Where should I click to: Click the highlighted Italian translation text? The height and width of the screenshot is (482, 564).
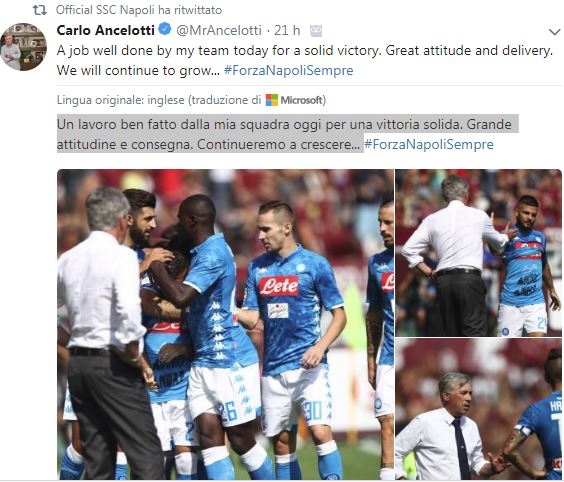click(284, 134)
